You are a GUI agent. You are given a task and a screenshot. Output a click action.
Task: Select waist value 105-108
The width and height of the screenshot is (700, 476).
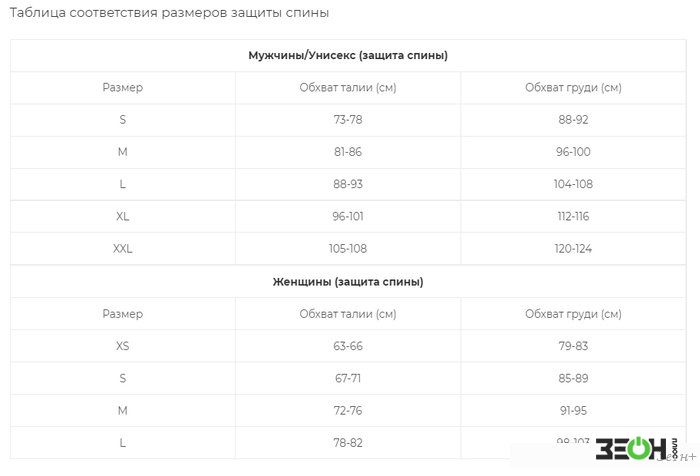point(348,249)
